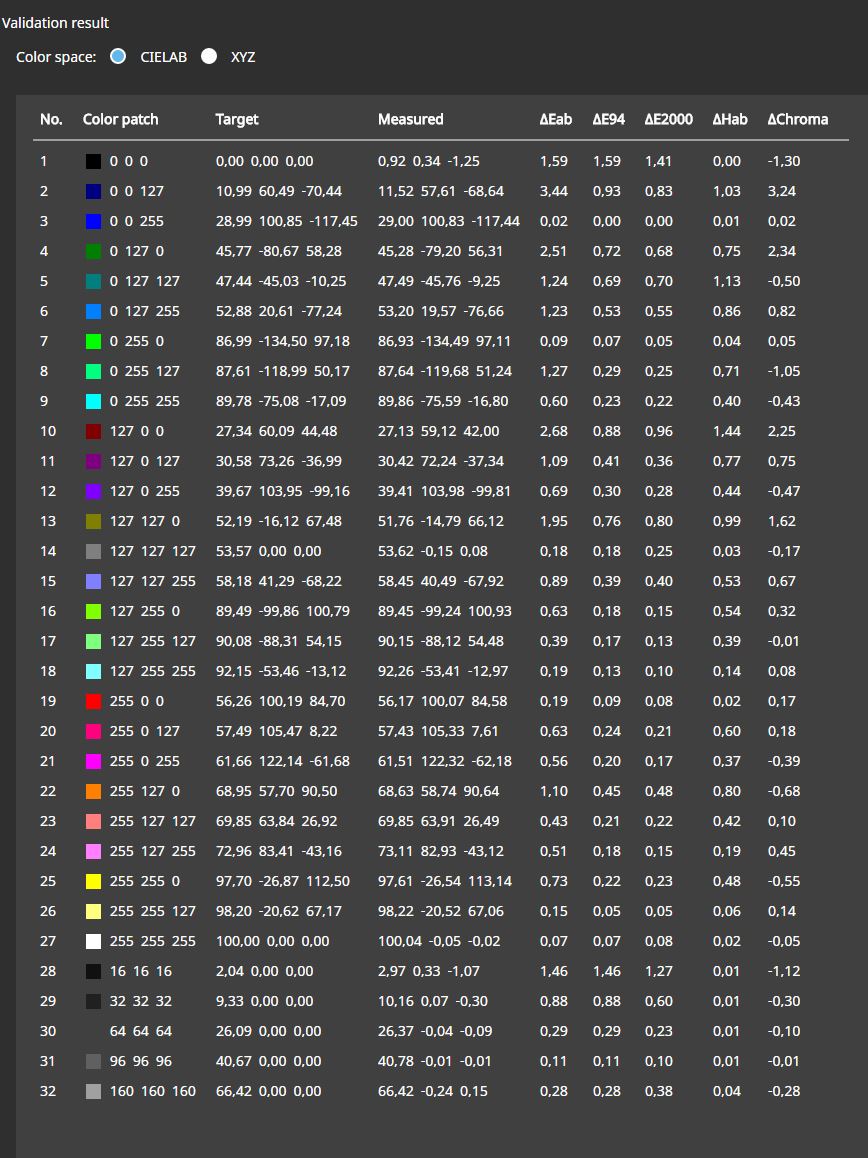Click the pure blue swatch for 0 0 255
The height and width of the screenshot is (1158, 868).
pos(93,221)
